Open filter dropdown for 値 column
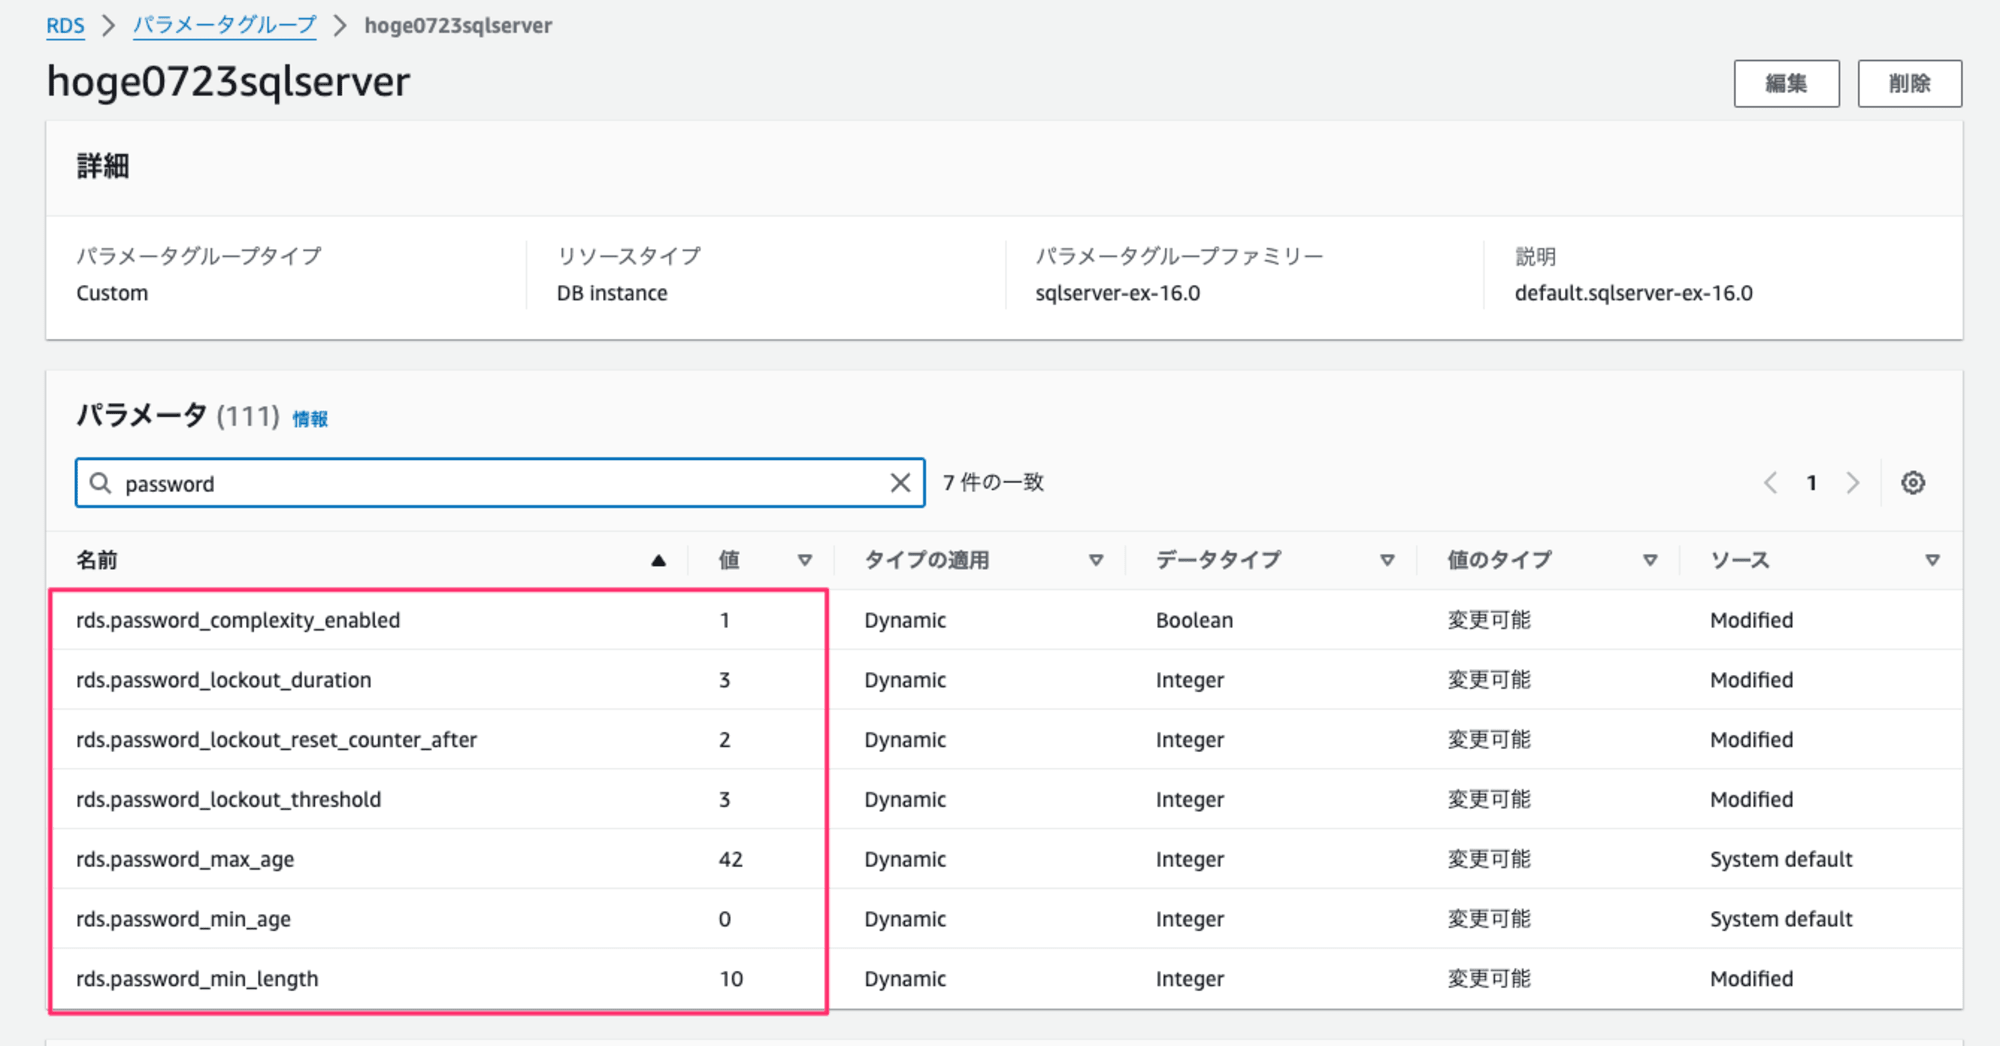 (805, 561)
